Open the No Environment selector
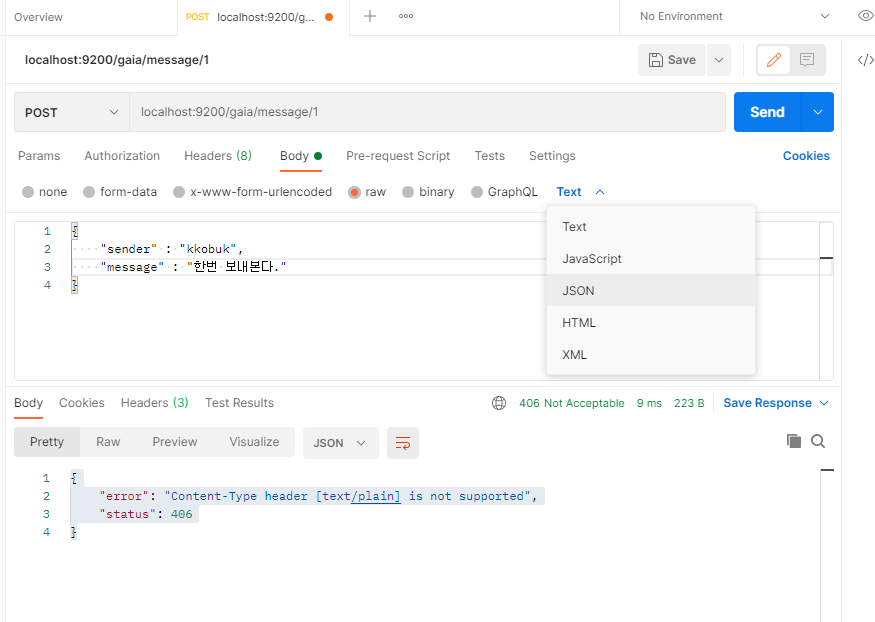The height and width of the screenshot is (622, 875). click(734, 16)
